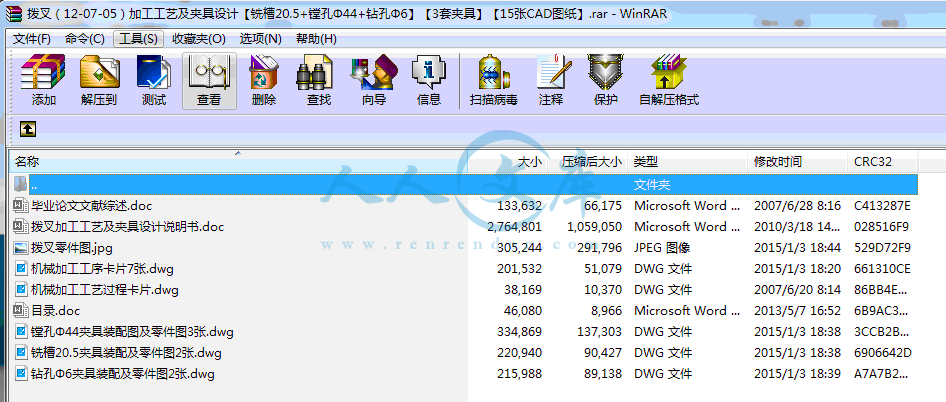Click the up-one-level folder arrow icon
This screenshot has height=402, width=946.
tap(28, 129)
